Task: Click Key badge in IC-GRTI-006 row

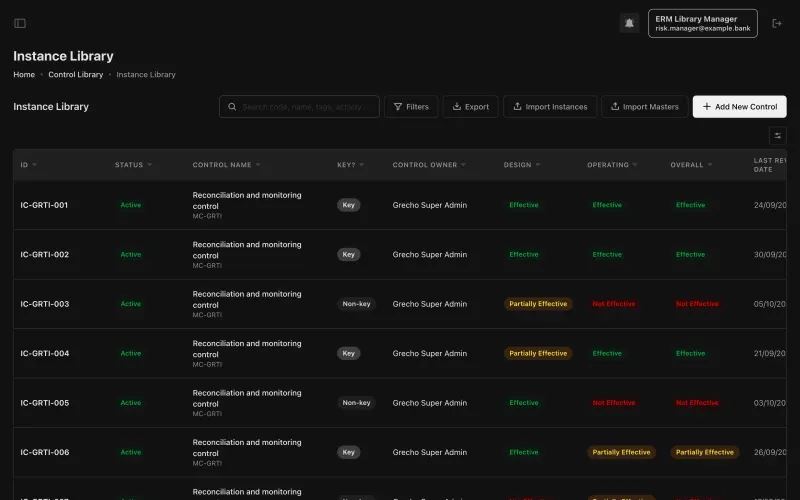Action: 348,453
